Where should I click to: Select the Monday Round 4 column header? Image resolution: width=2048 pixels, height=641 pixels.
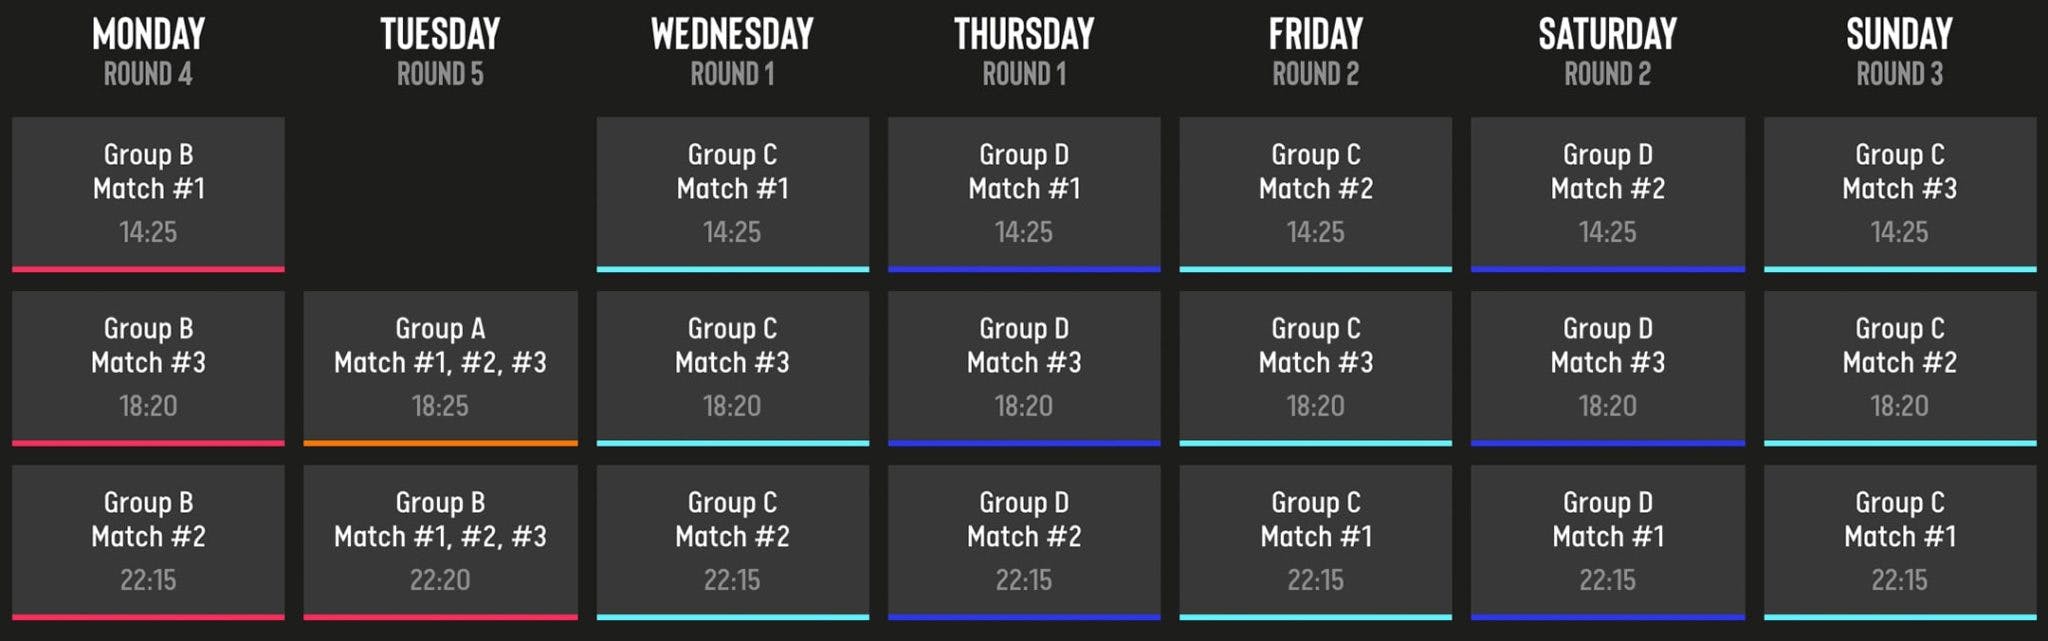(x=148, y=52)
